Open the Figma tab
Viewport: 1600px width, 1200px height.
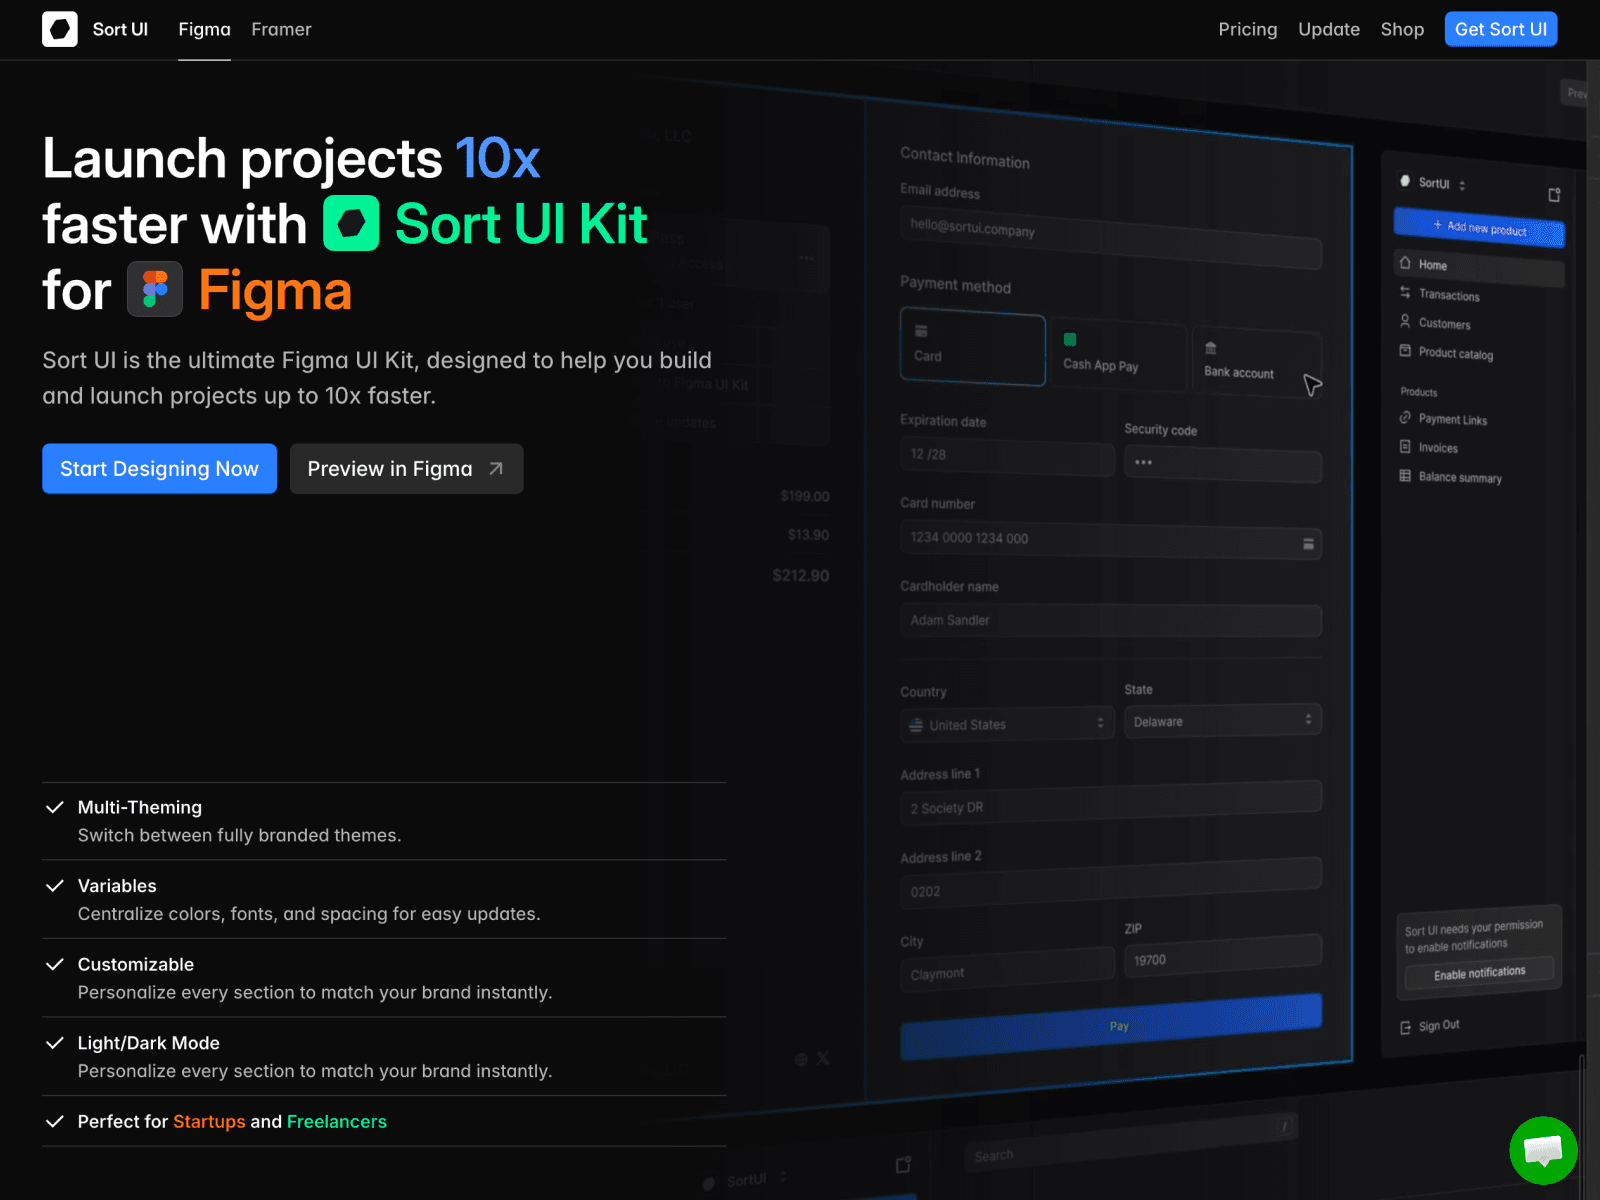click(204, 30)
